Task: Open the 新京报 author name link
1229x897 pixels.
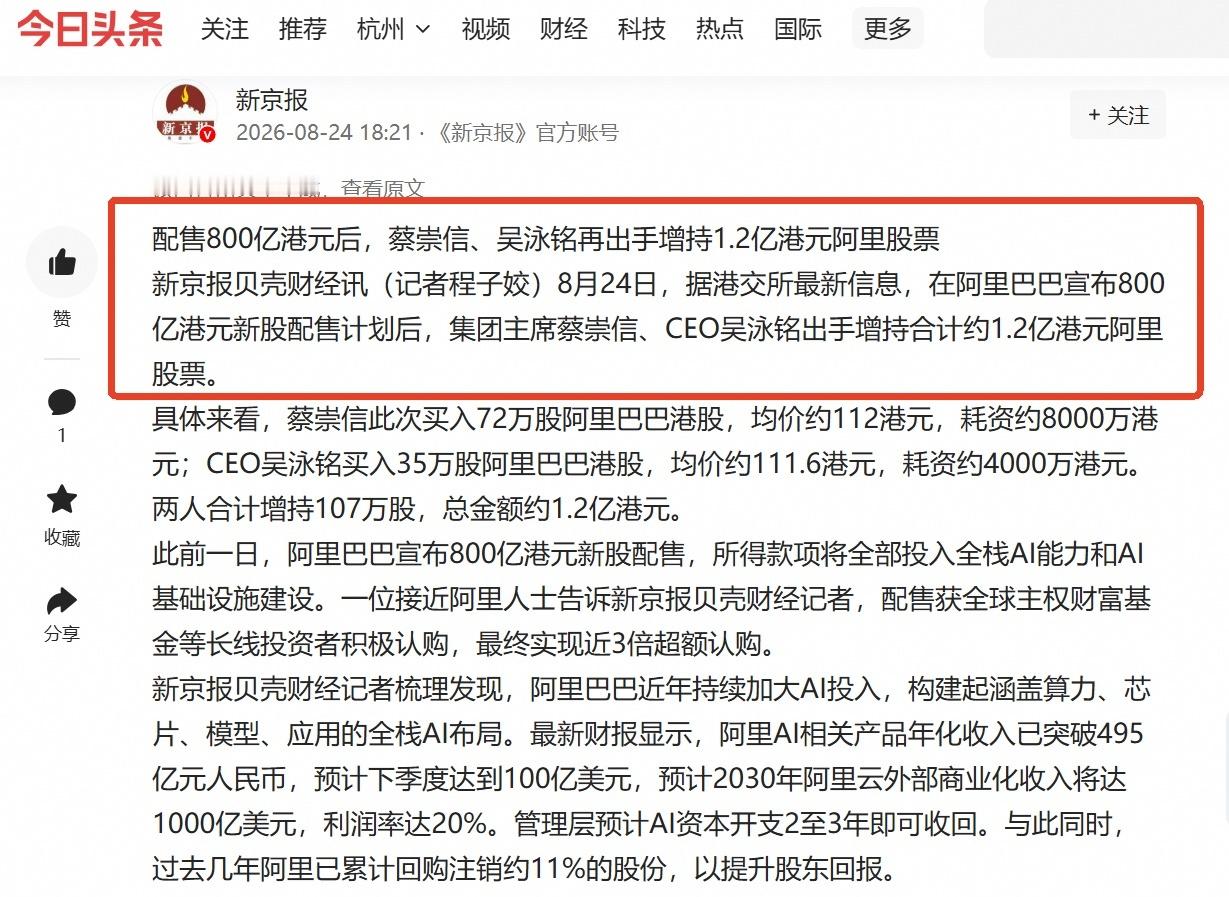Action: coord(272,100)
